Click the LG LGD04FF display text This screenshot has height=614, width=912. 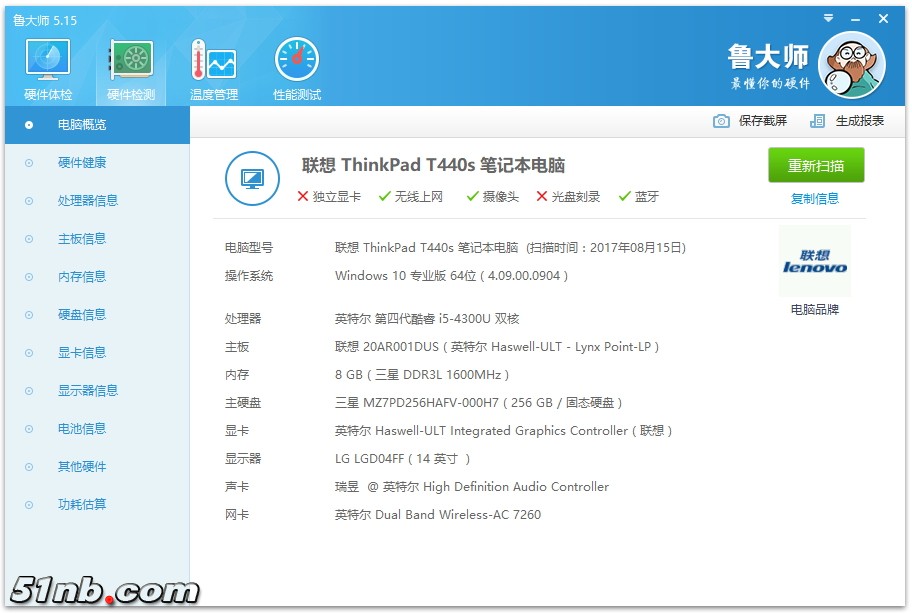coord(402,459)
